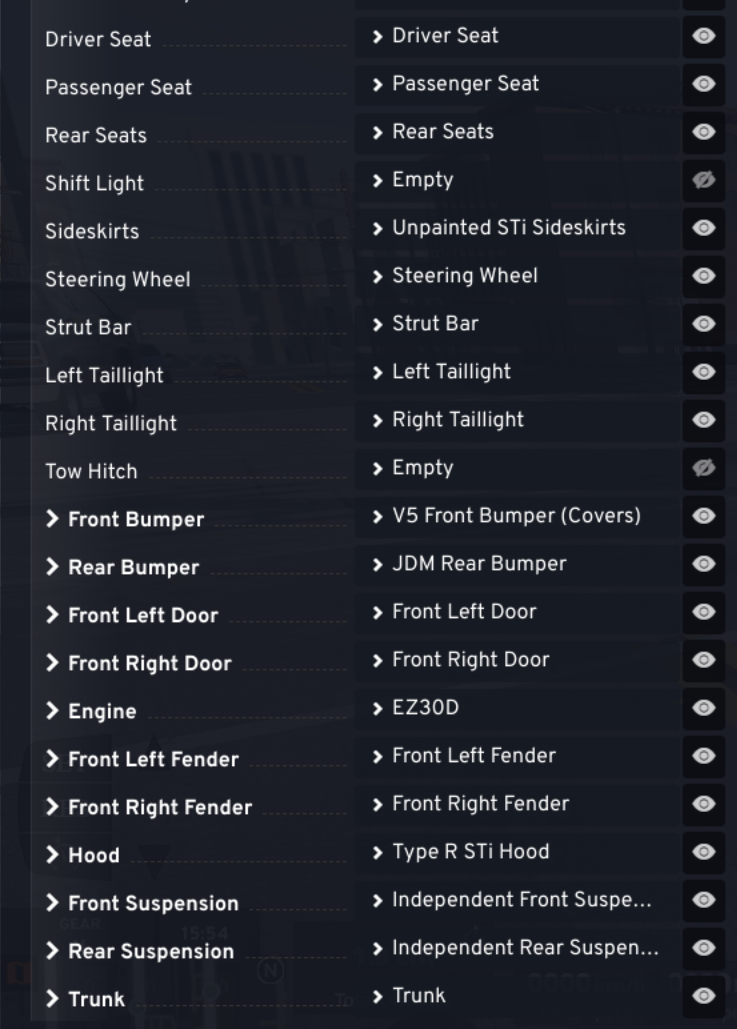This screenshot has width=737, height=1029.
Task: Select the Hood tree item label
Action: point(94,855)
